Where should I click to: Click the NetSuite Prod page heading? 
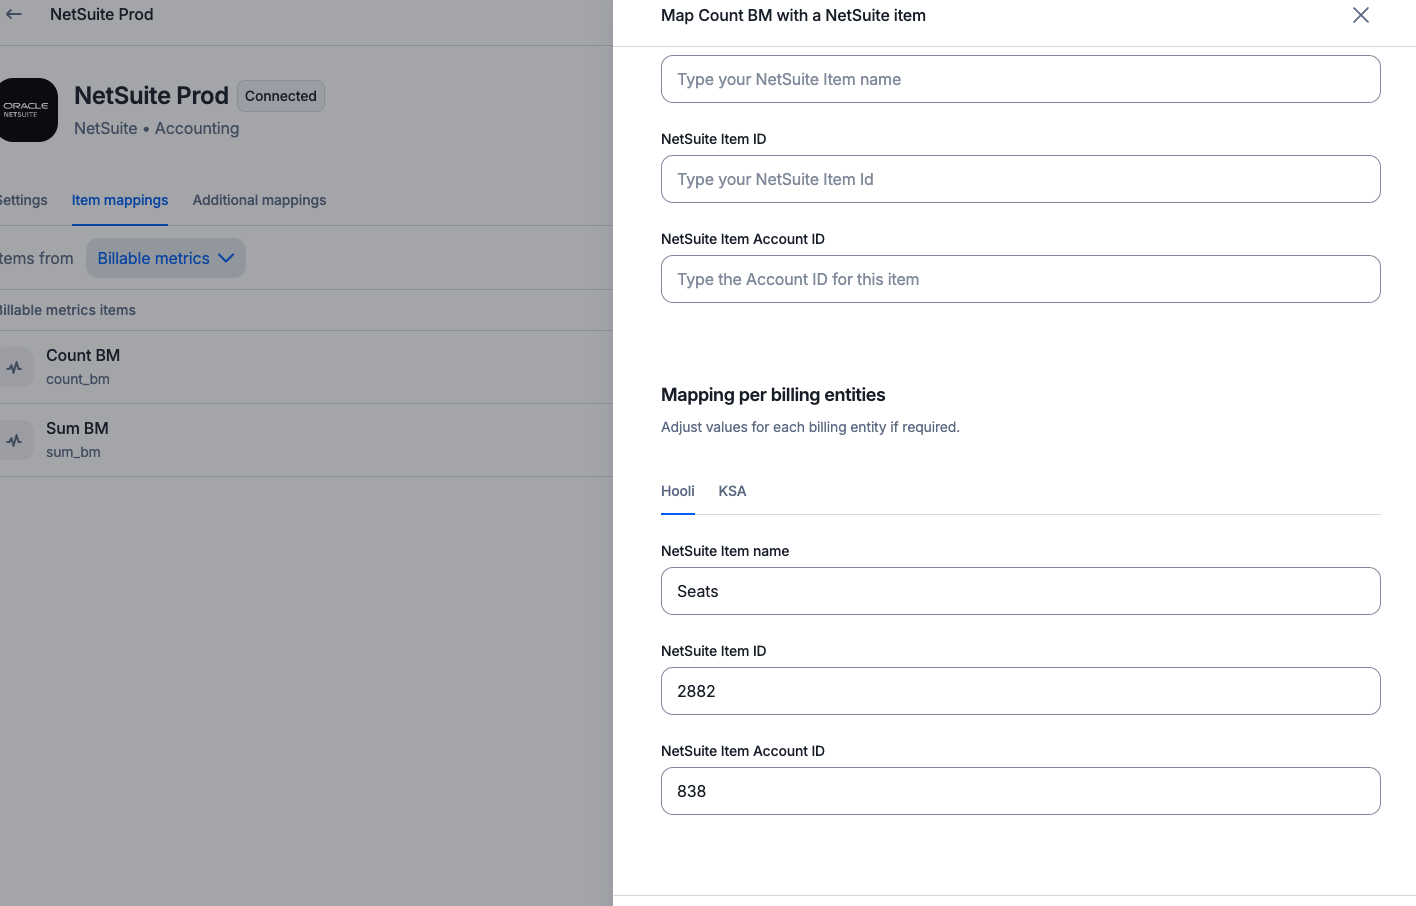(x=151, y=95)
